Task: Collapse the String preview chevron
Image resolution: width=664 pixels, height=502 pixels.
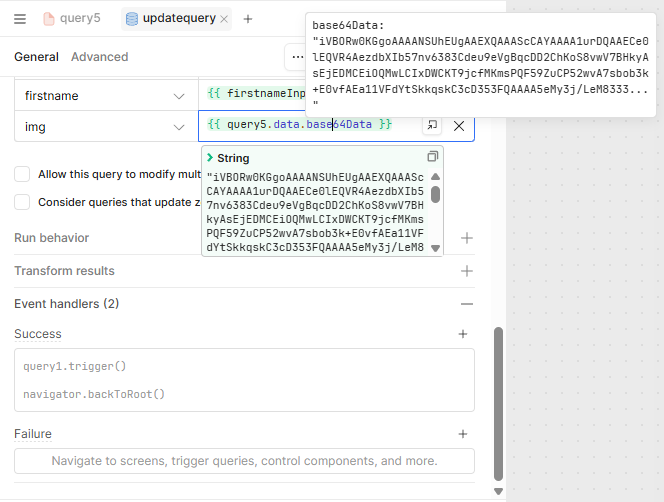Action: [210, 158]
